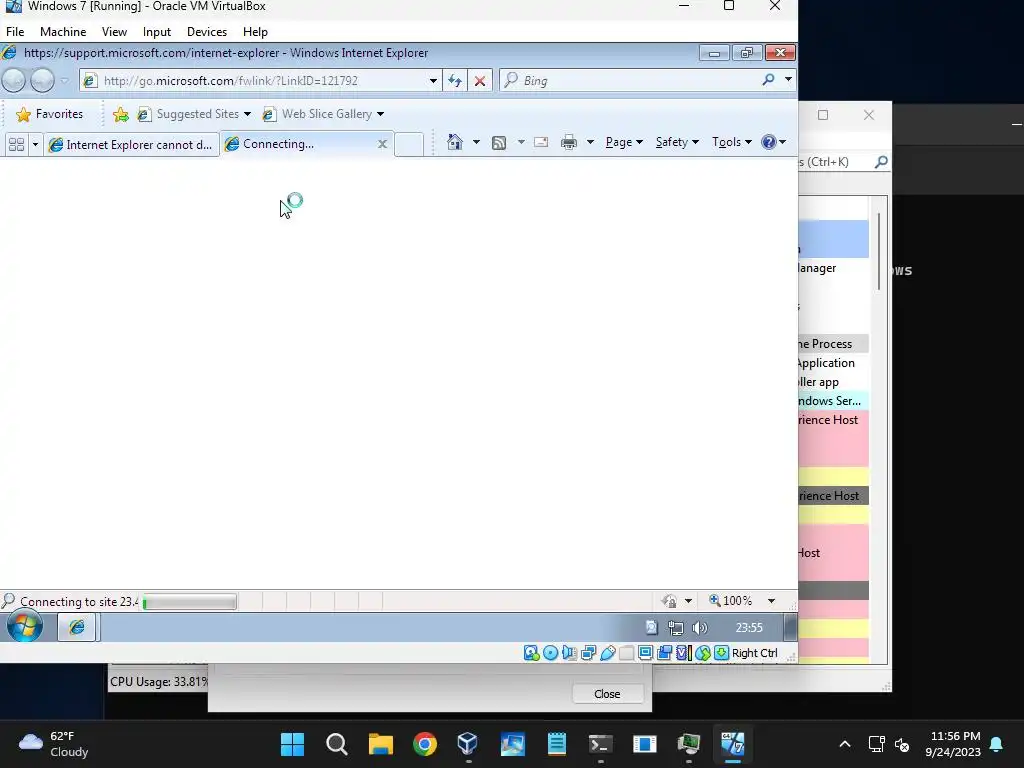1024x768 pixels.
Task: Click the Print icon
Action: pyautogui.click(x=569, y=142)
